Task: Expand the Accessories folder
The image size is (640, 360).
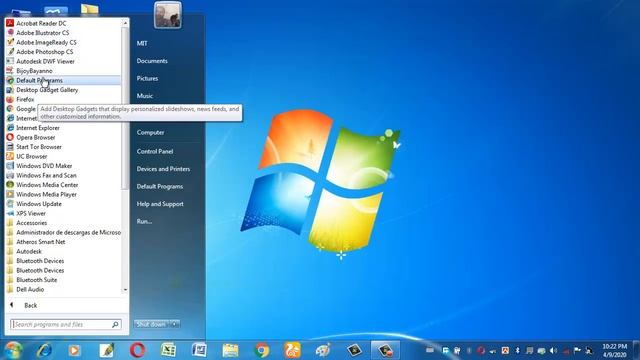Action: pyautogui.click(x=63, y=223)
